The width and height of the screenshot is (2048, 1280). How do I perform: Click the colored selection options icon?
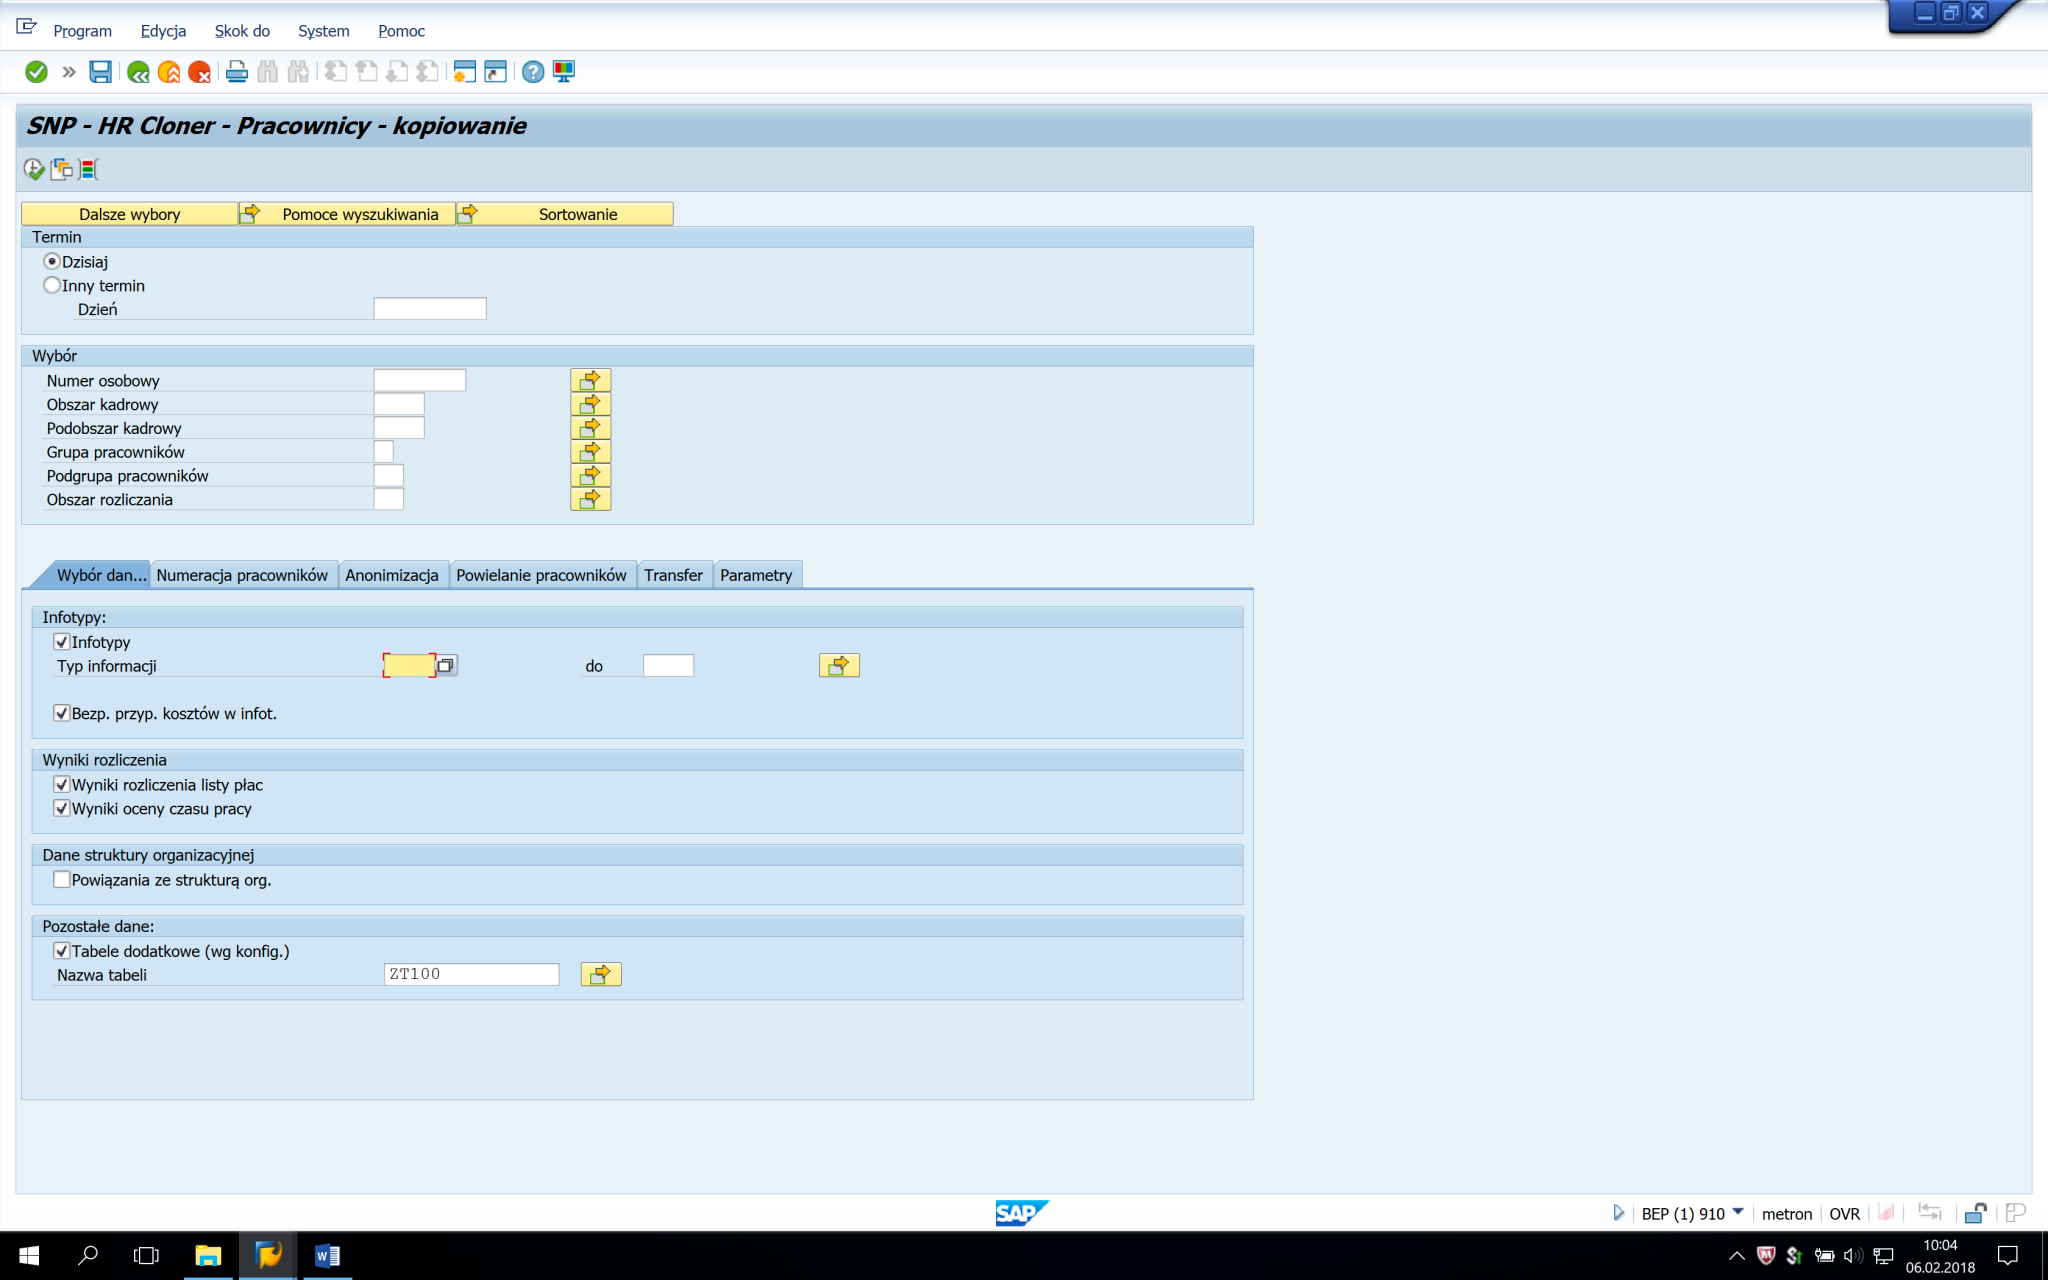tap(89, 169)
